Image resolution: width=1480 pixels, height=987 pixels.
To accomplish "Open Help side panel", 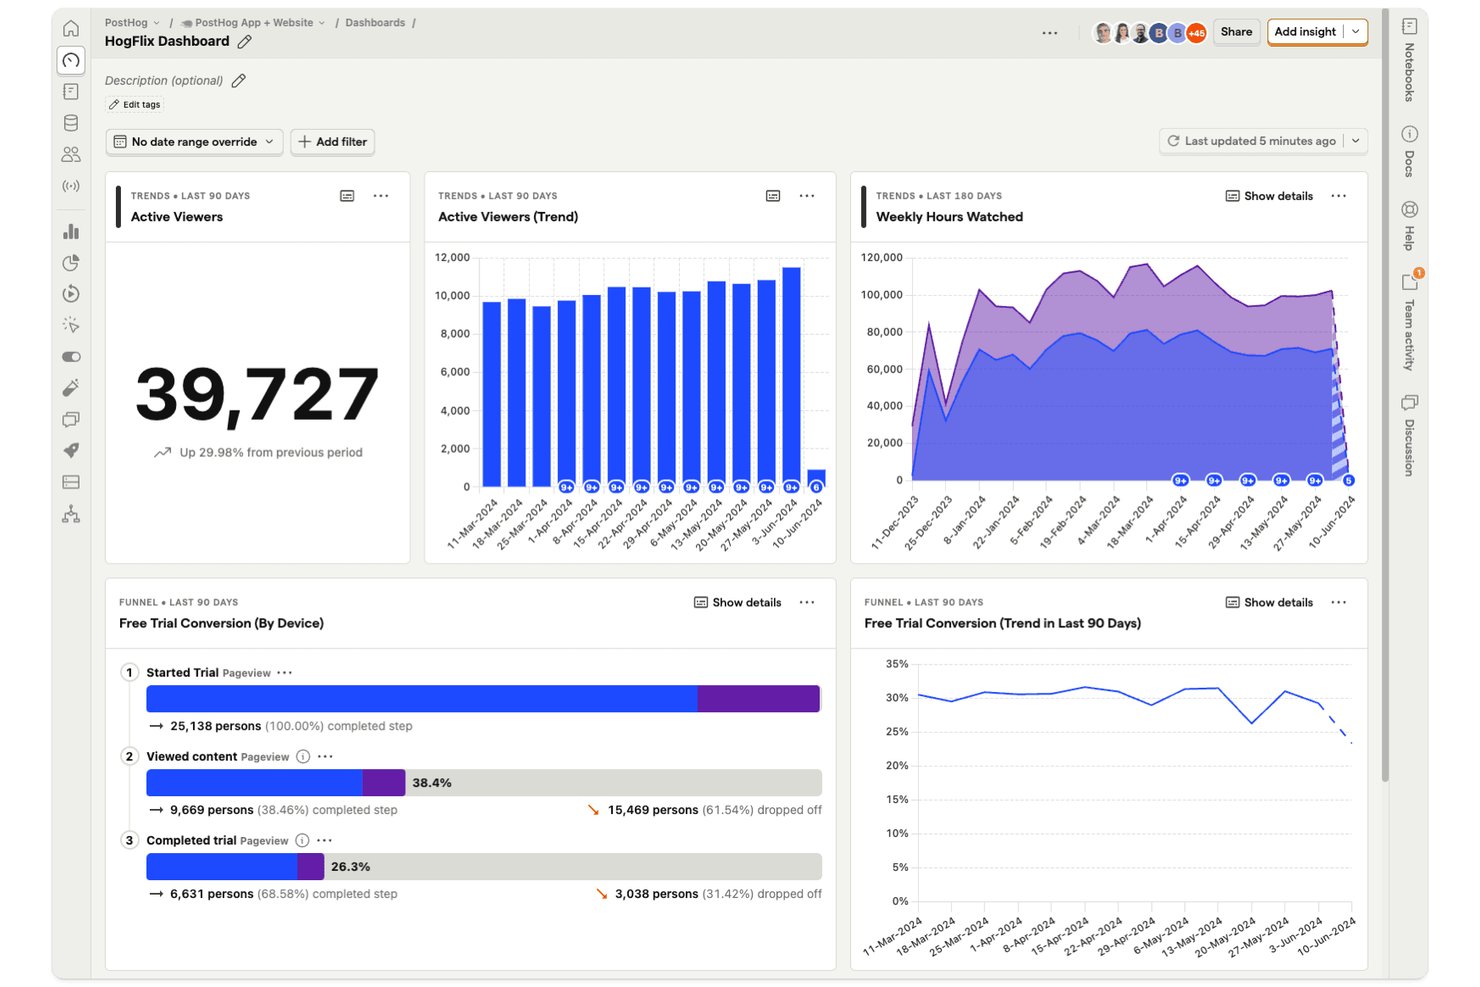I will click(x=1409, y=225).
